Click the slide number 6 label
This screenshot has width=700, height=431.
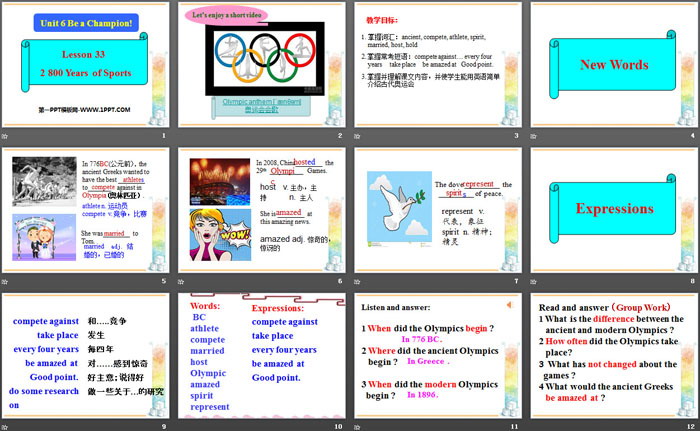tap(340, 281)
